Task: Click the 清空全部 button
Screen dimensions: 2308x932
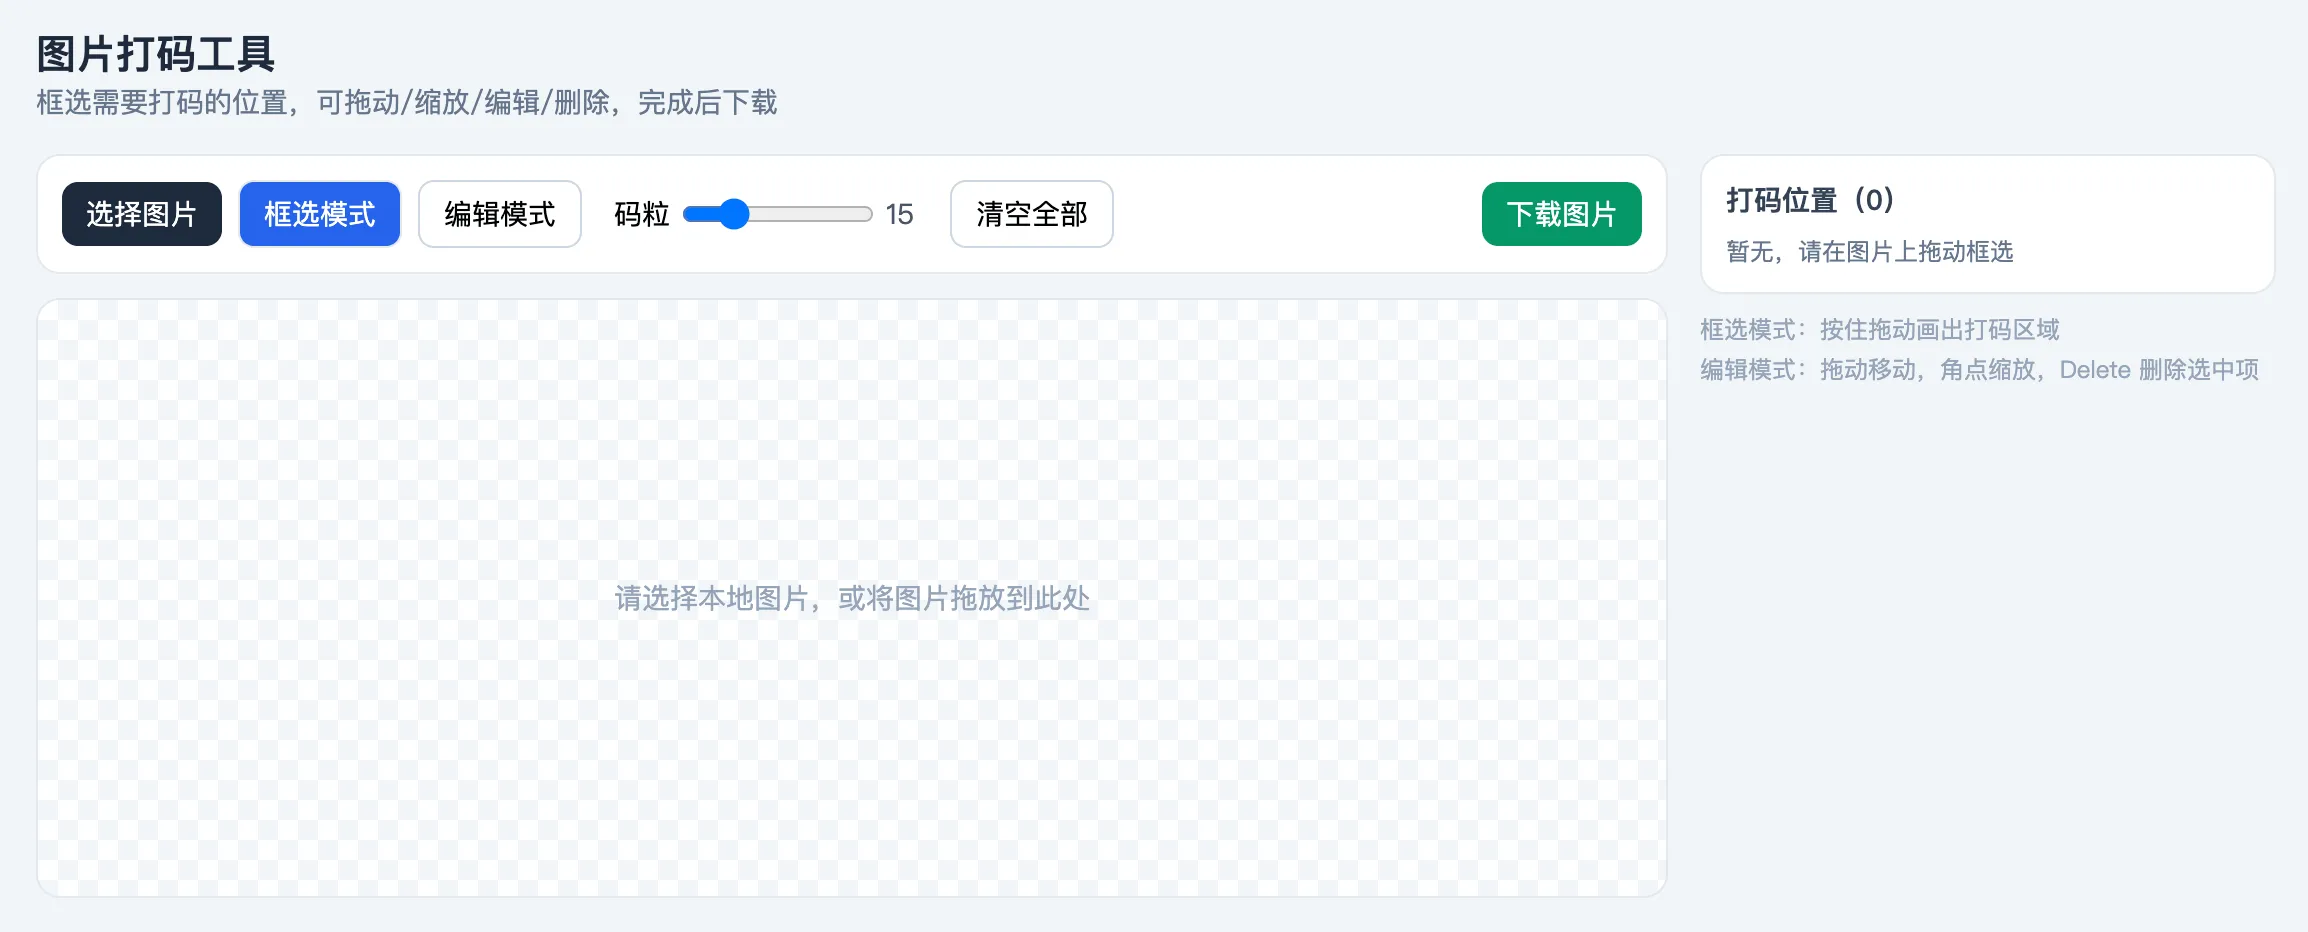Action: [1032, 214]
